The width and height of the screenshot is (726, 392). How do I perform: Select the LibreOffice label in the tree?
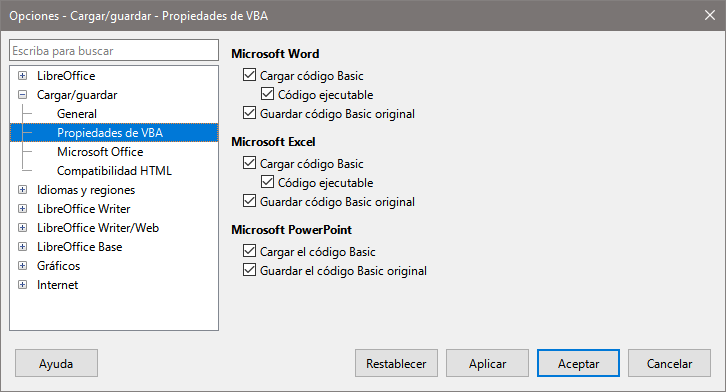tap(66, 76)
